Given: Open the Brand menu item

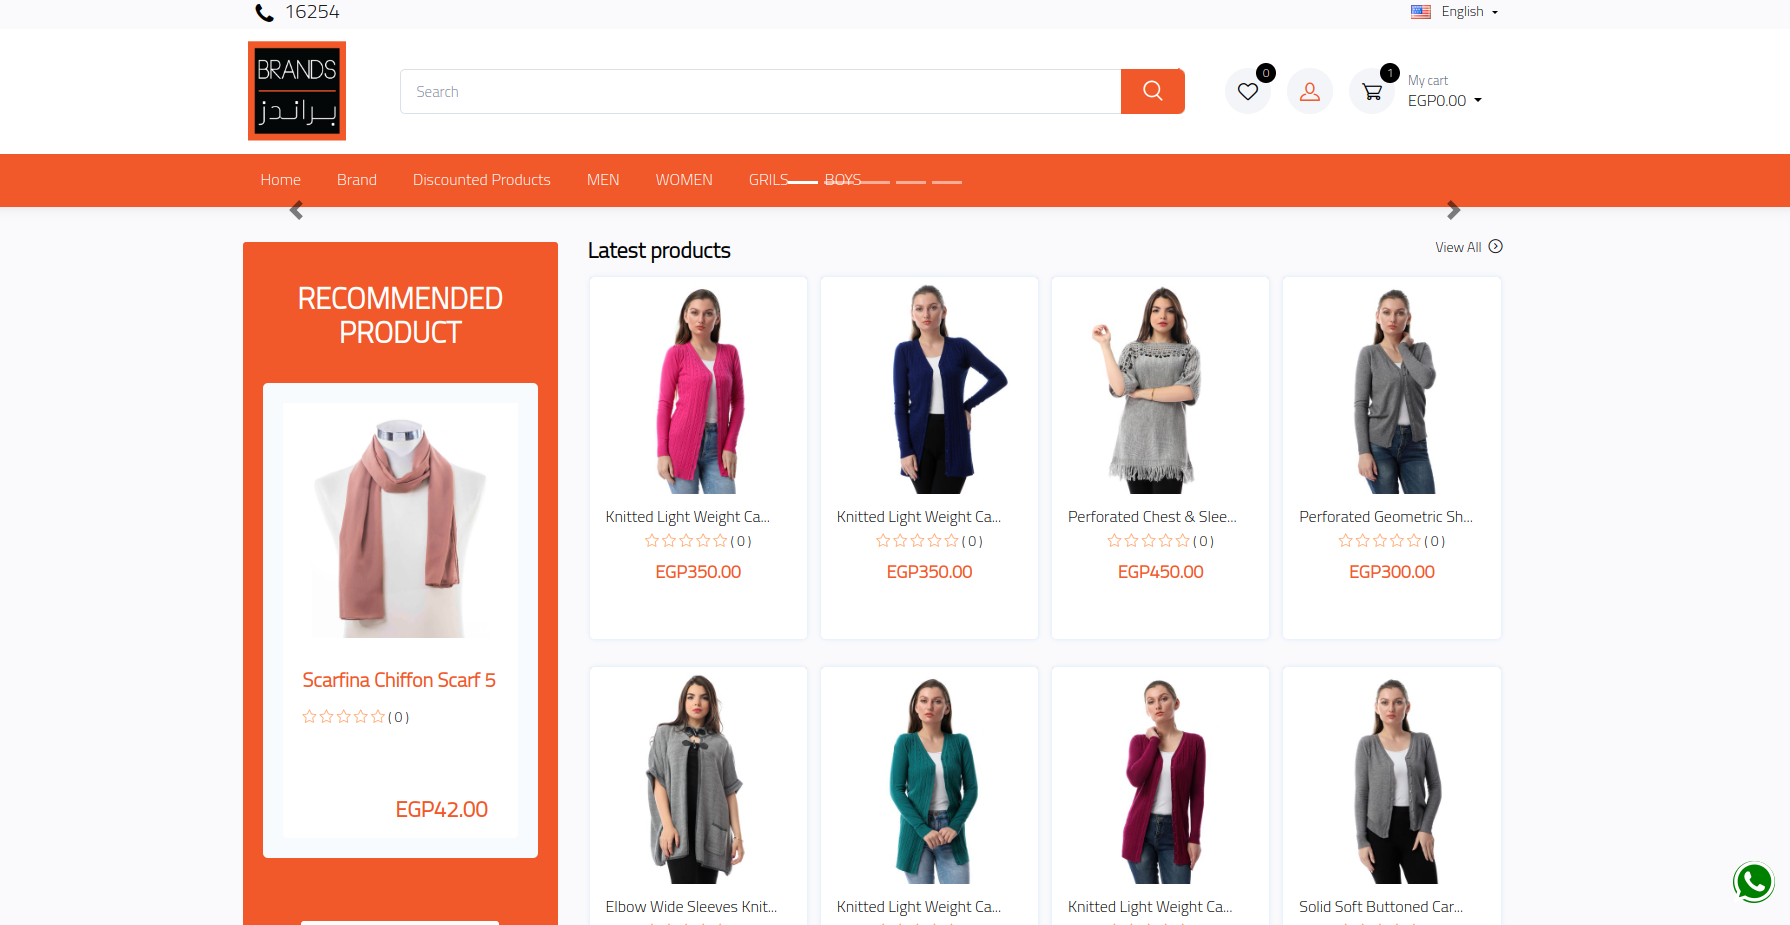Looking at the screenshot, I should point(356,180).
